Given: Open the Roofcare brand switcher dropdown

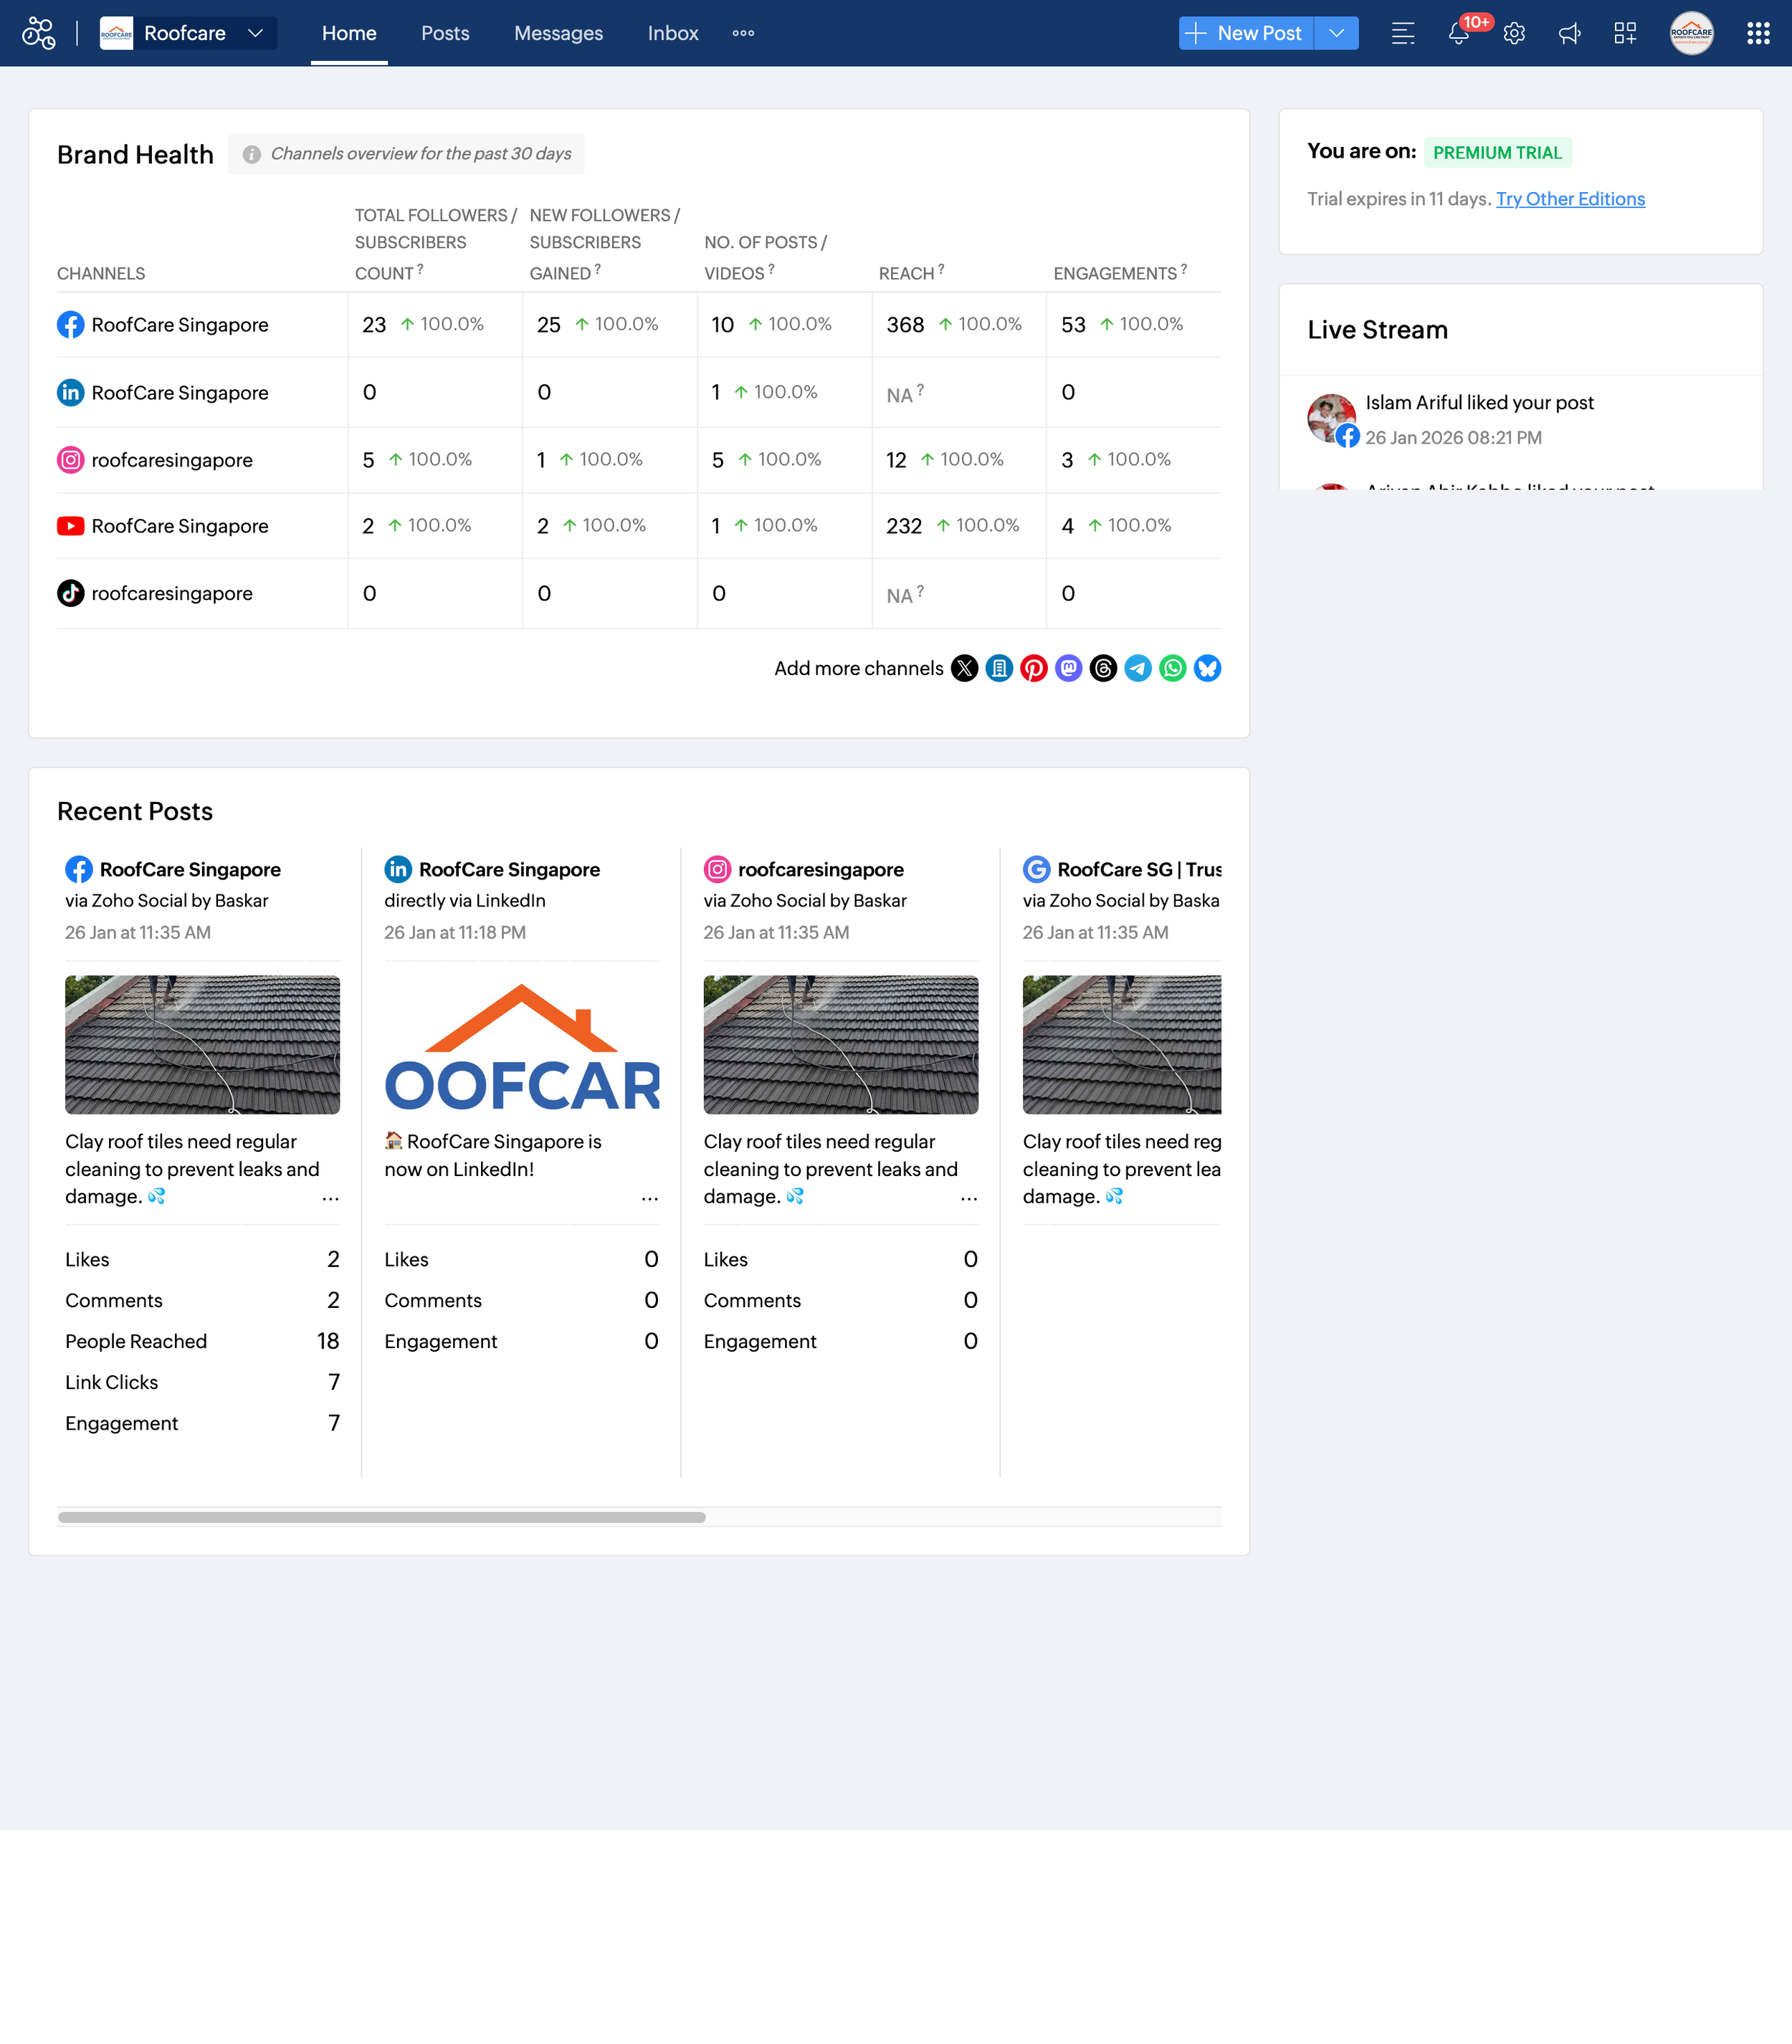Looking at the screenshot, I should click(187, 33).
